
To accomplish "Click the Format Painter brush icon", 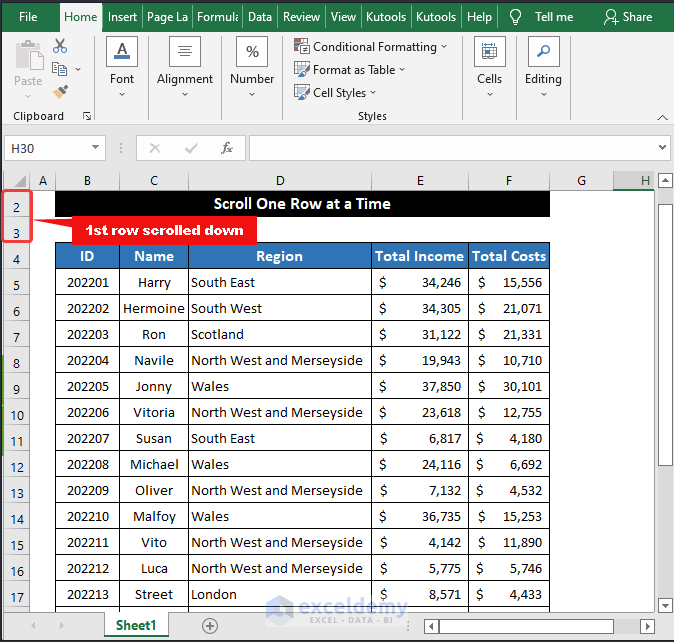I will point(60,91).
